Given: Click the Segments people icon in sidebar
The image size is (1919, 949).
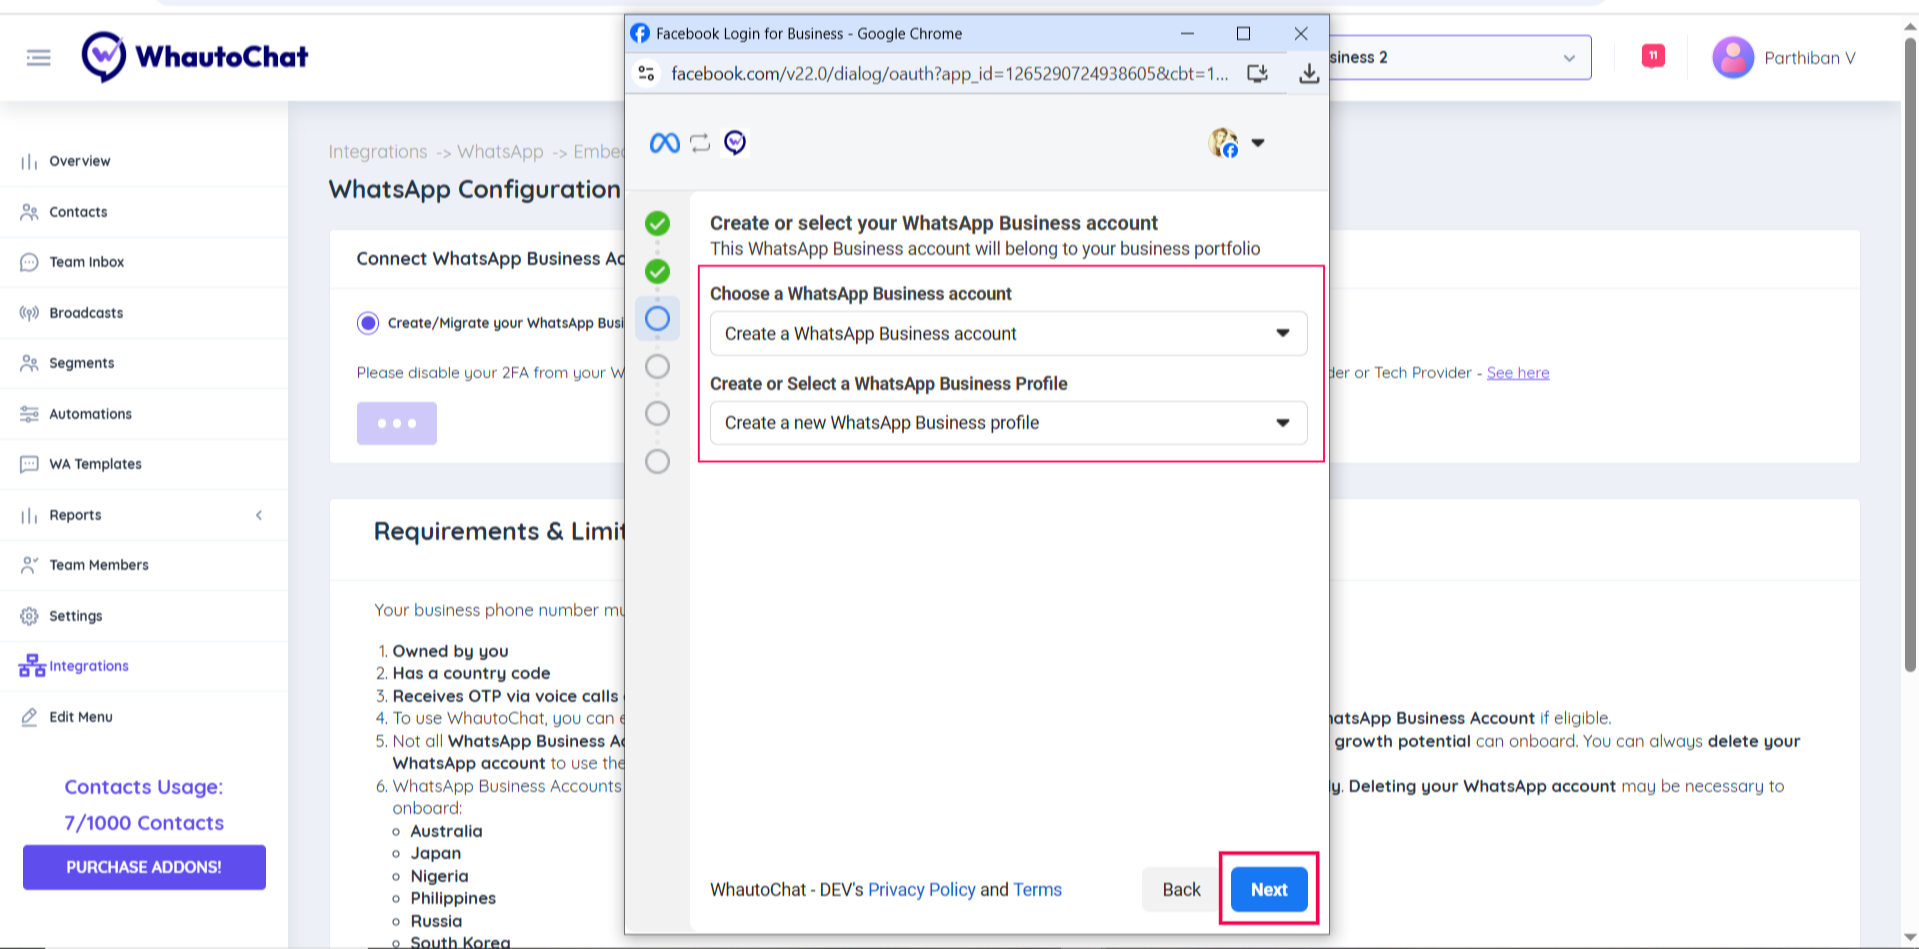Looking at the screenshot, I should [x=29, y=363].
